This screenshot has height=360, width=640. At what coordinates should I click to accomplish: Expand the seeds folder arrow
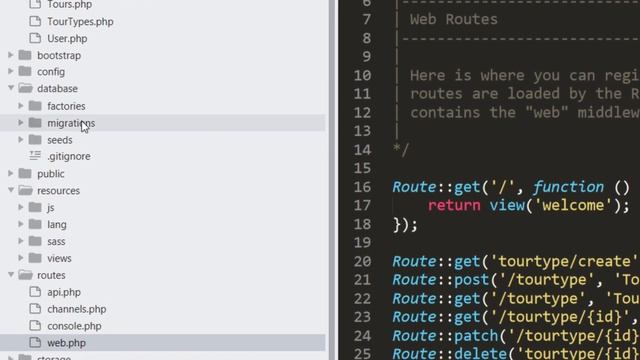point(21,140)
